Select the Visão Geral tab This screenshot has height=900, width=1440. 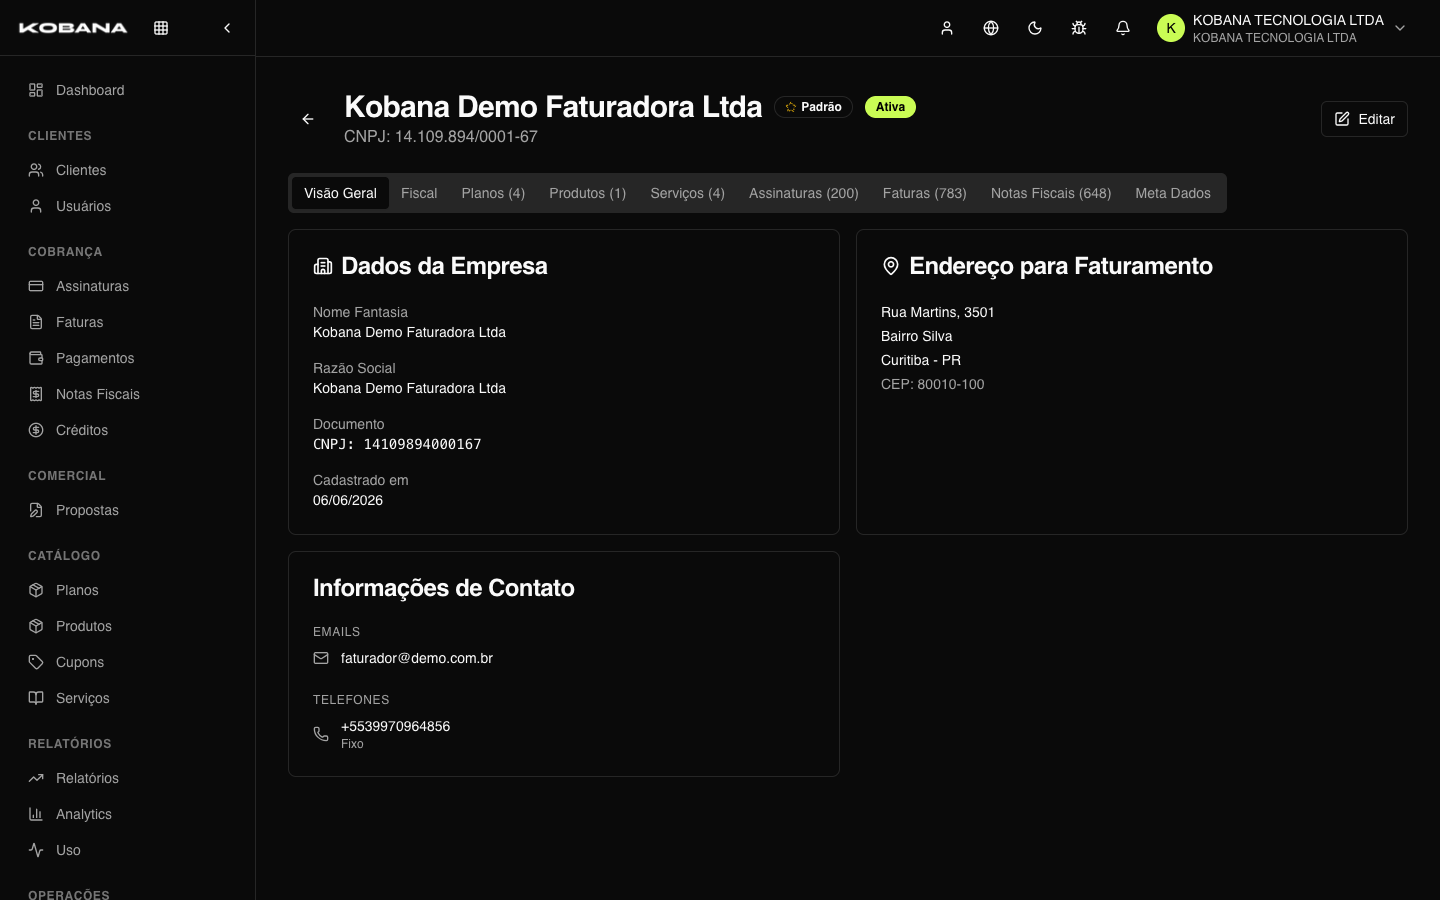[x=340, y=193]
